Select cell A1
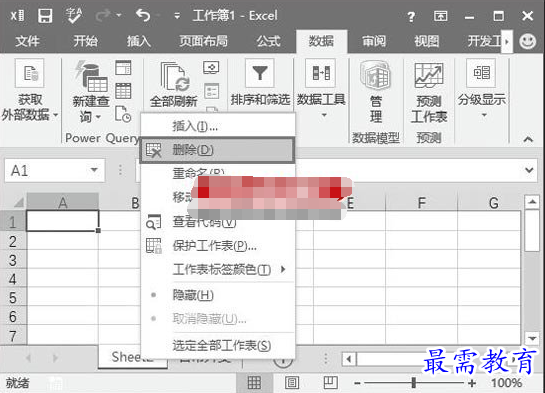545x393 pixels. (x=63, y=221)
